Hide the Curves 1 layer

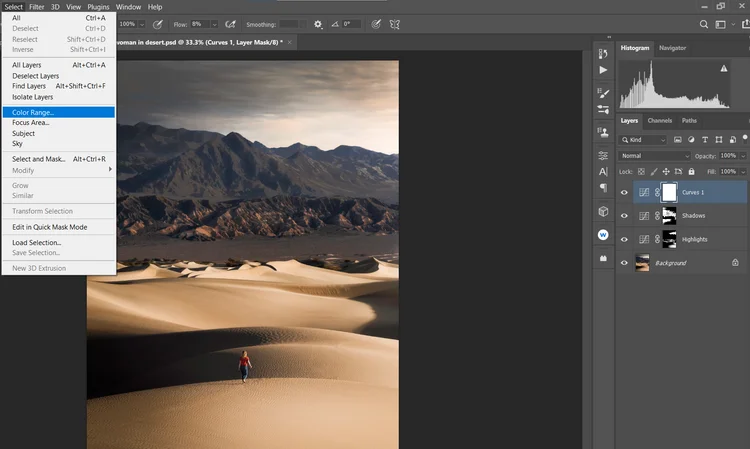pos(625,192)
